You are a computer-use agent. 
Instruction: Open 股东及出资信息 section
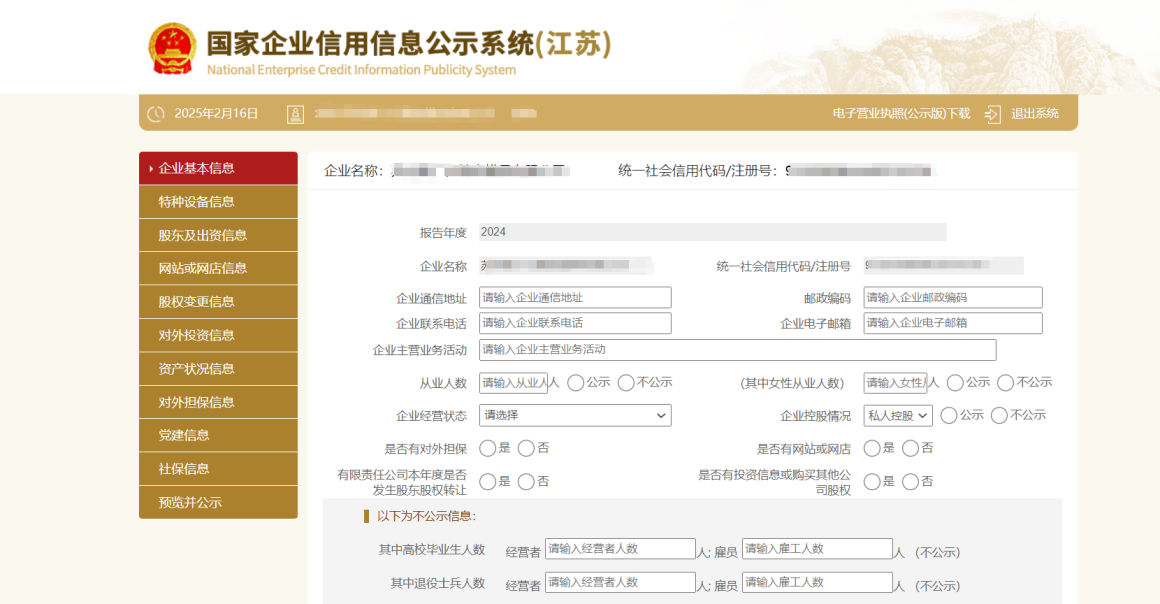click(x=218, y=235)
